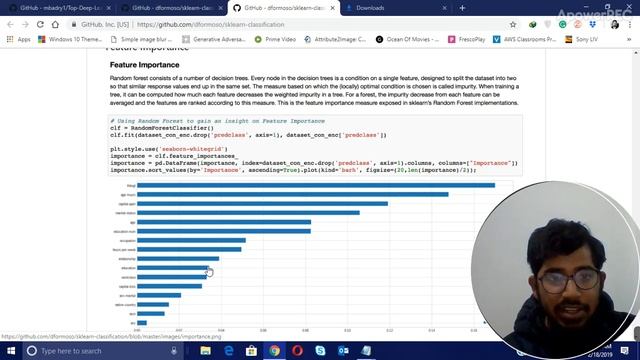This screenshot has width=640, height=360.
Task: Bookmark this page with the star icon
Action: tap(513, 24)
